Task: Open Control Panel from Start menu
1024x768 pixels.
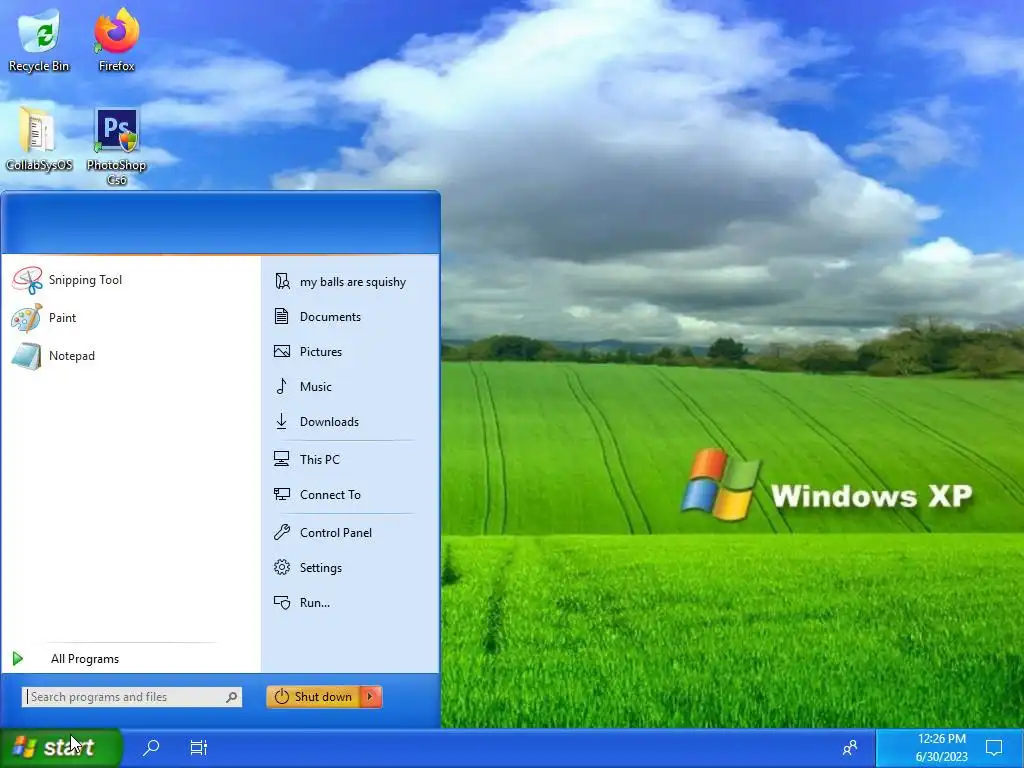Action: (350, 532)
